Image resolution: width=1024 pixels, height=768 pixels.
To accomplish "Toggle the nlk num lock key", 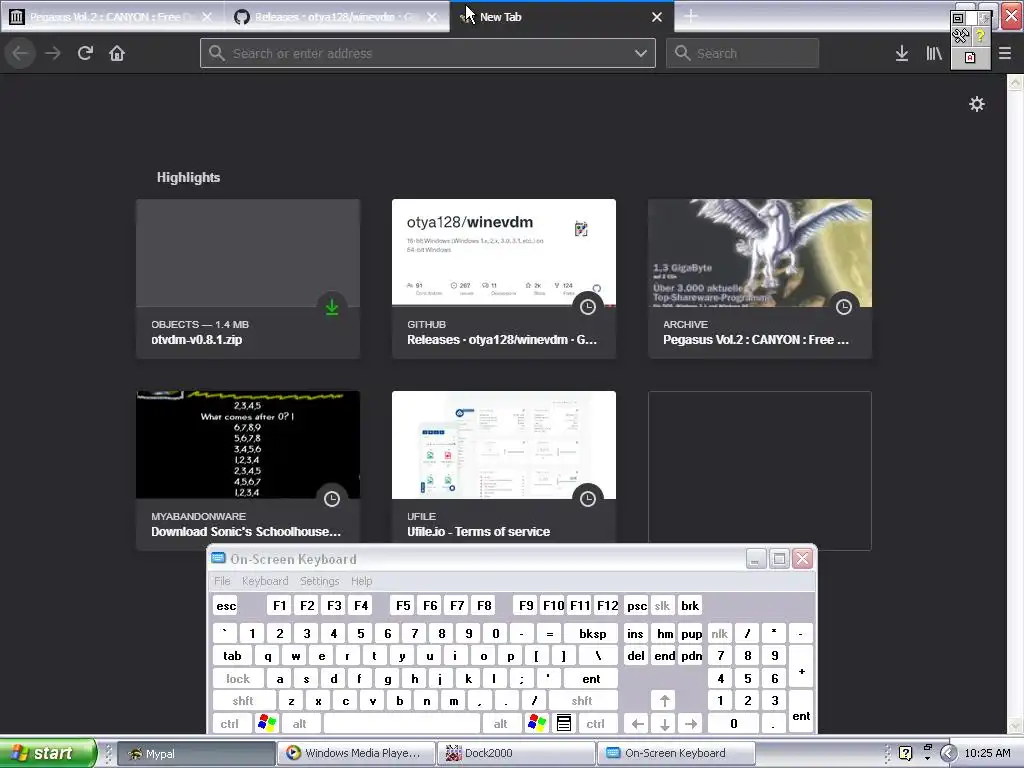I will (x=719, y=633).
